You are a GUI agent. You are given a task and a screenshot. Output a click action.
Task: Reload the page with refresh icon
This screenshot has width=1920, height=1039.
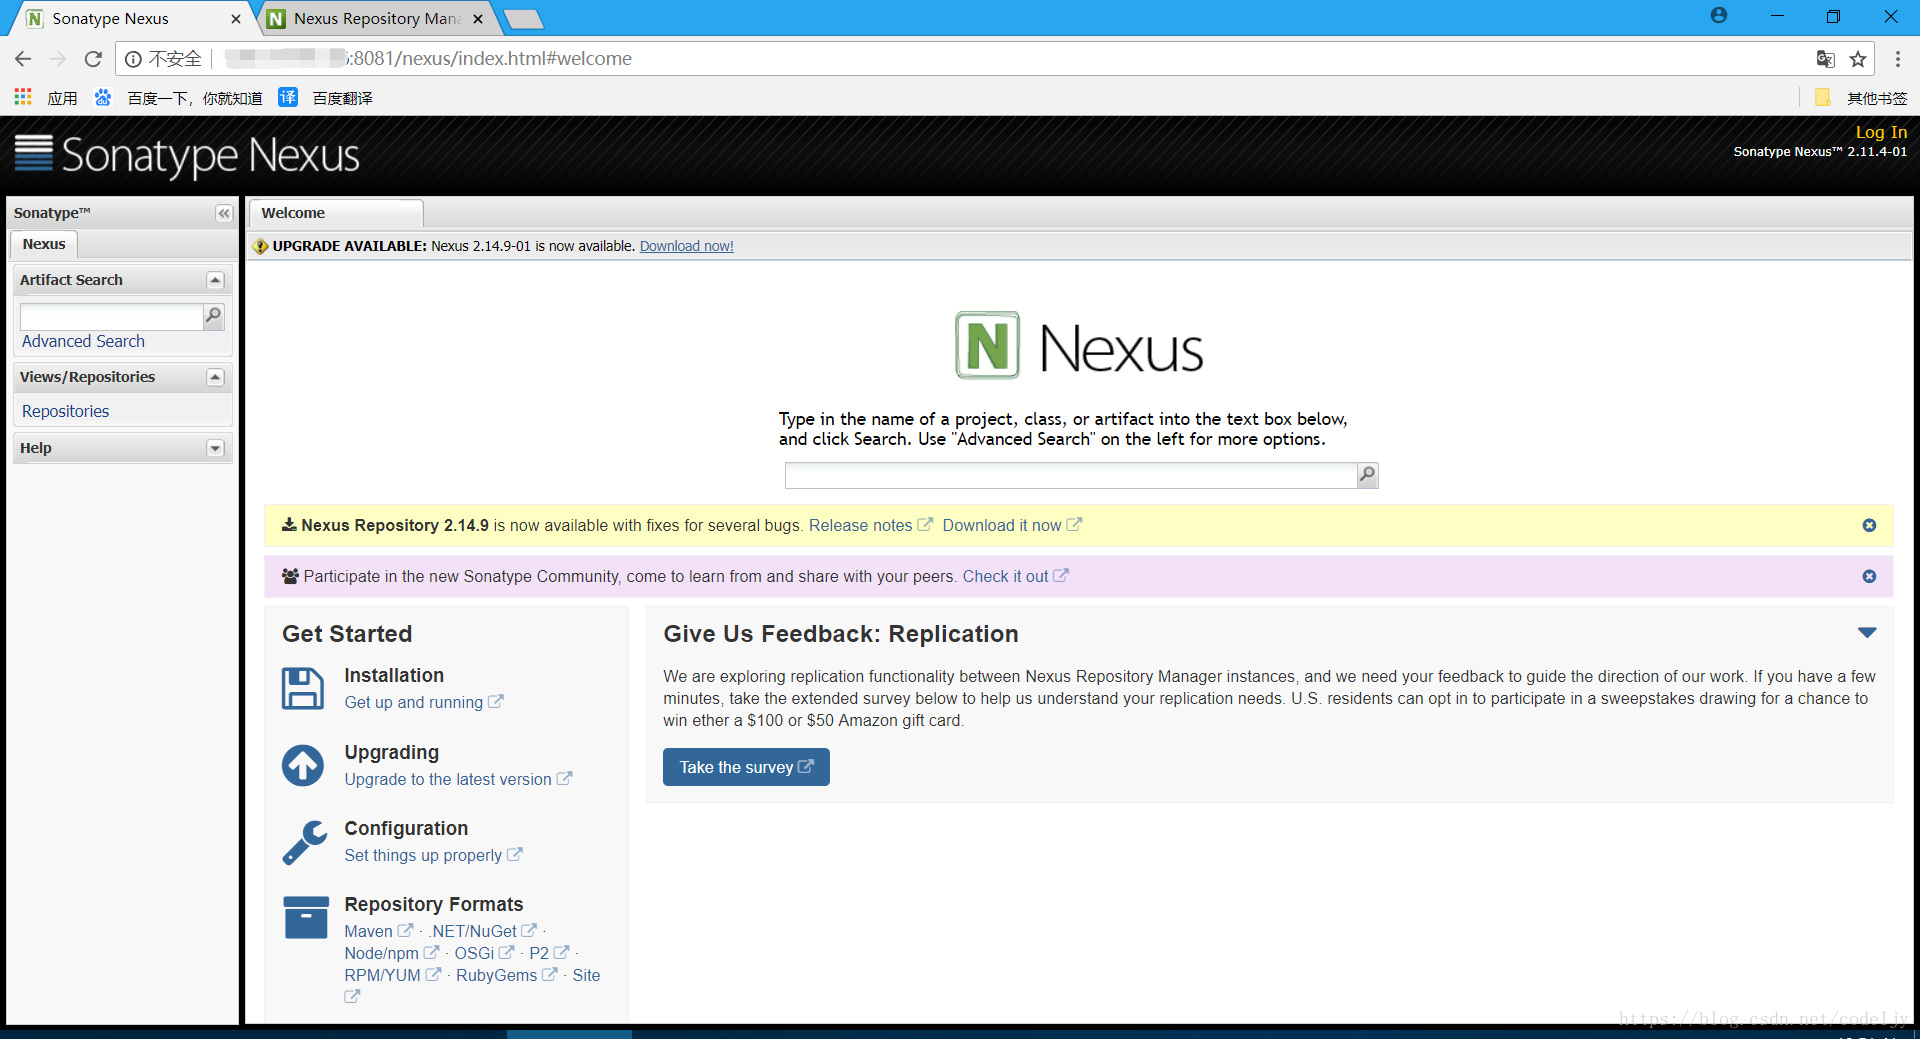pyautogui.click(x=93, y=59)
